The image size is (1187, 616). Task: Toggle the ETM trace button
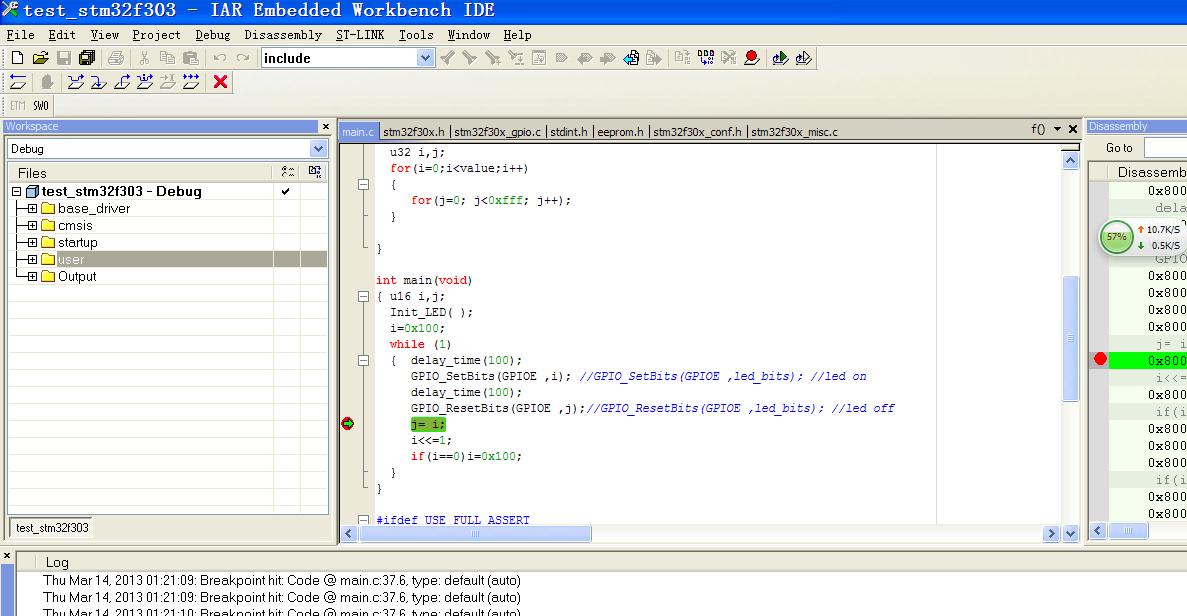(x=17, y=106)
